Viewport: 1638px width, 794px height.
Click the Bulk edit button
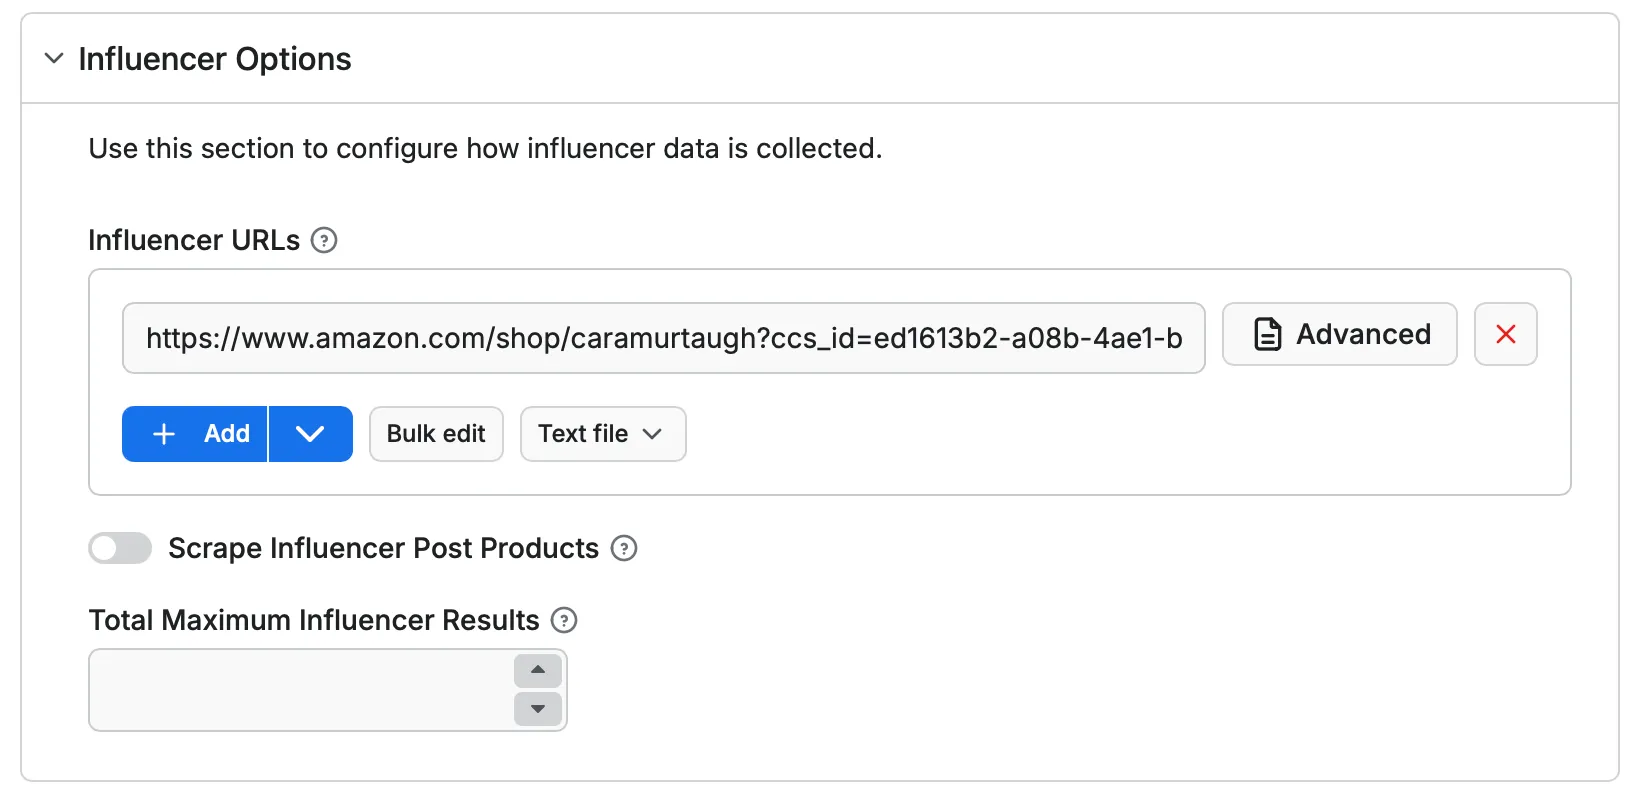tap(435, 434)
